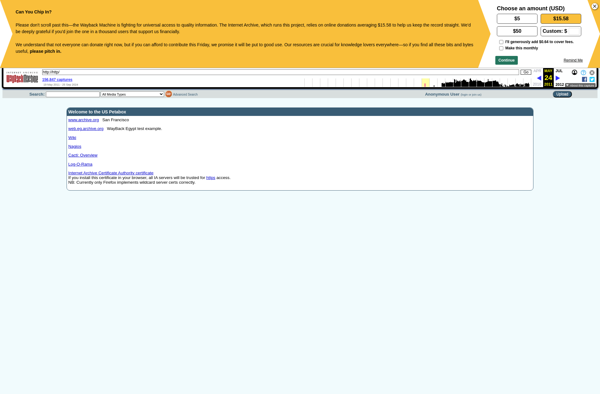The image size is (600, 394).
Task: Click the 'Can You Chip In?' heading
Action: coord(34,12)
